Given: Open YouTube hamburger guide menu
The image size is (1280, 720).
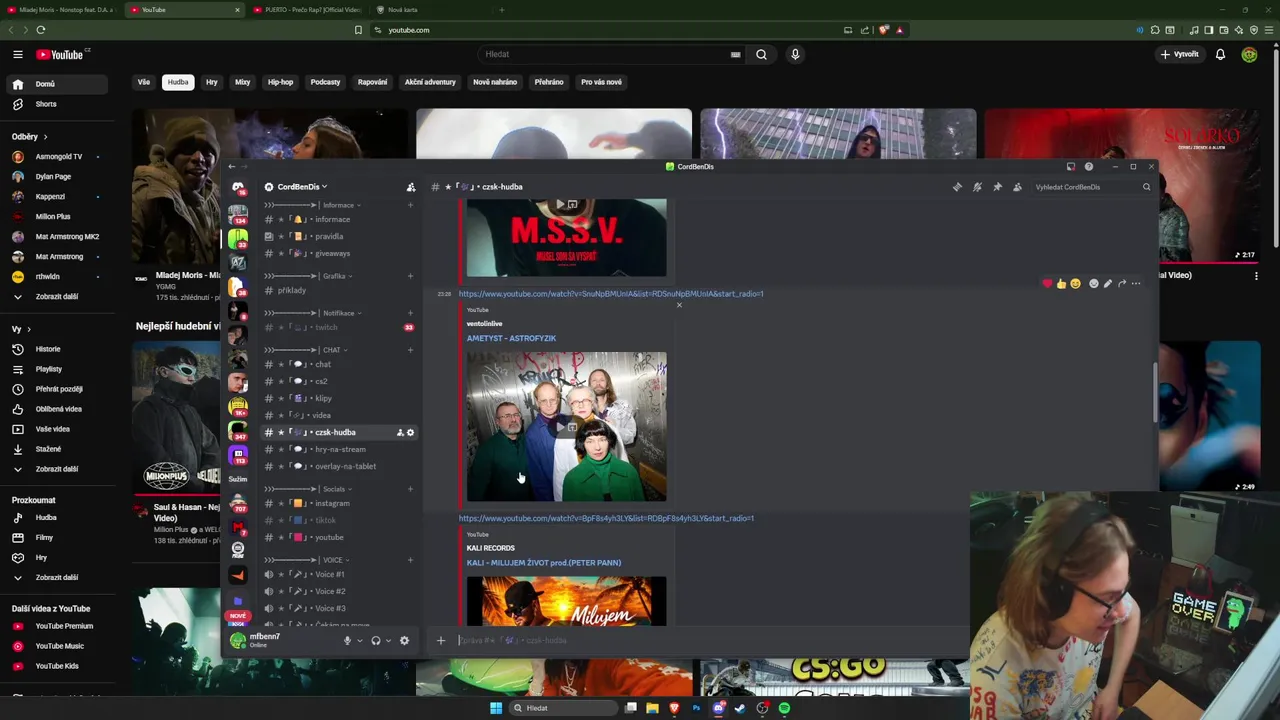Looking at the screenshot, I should pyautogui.click(x=17, y=54).
